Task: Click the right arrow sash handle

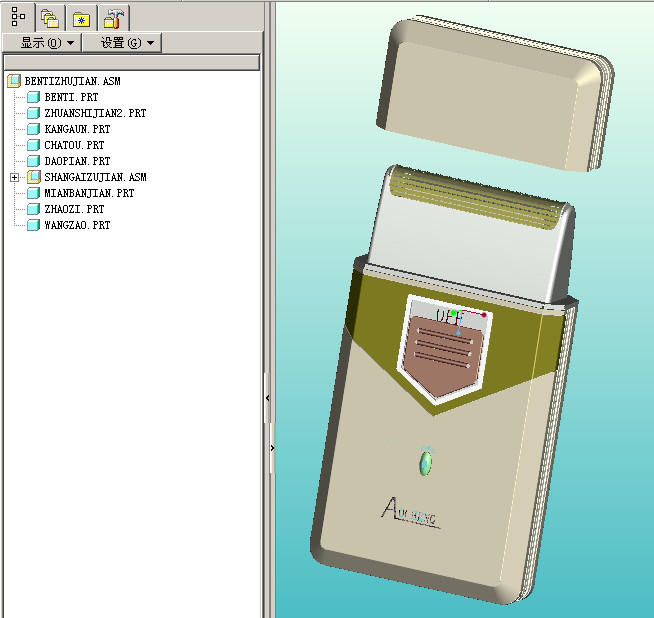Action: click(272, 448)
